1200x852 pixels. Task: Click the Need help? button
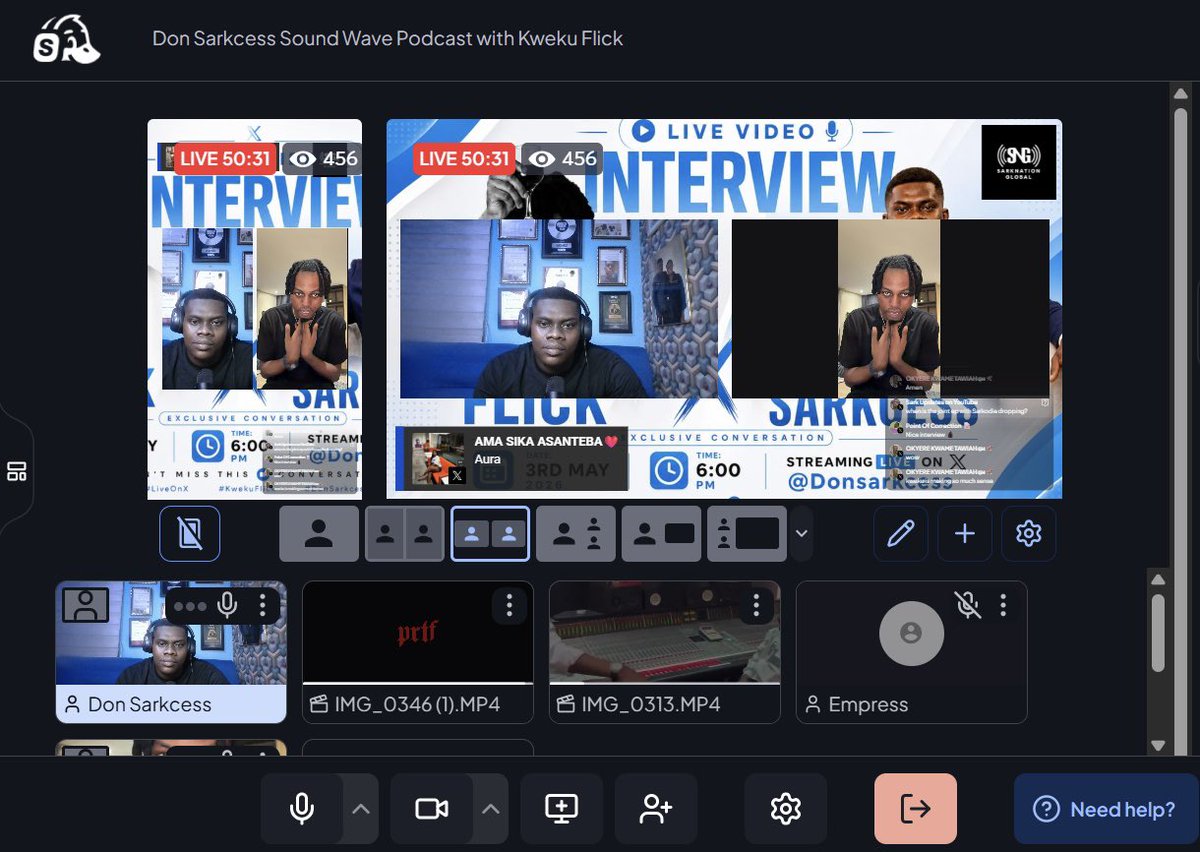coord(1106,809)
